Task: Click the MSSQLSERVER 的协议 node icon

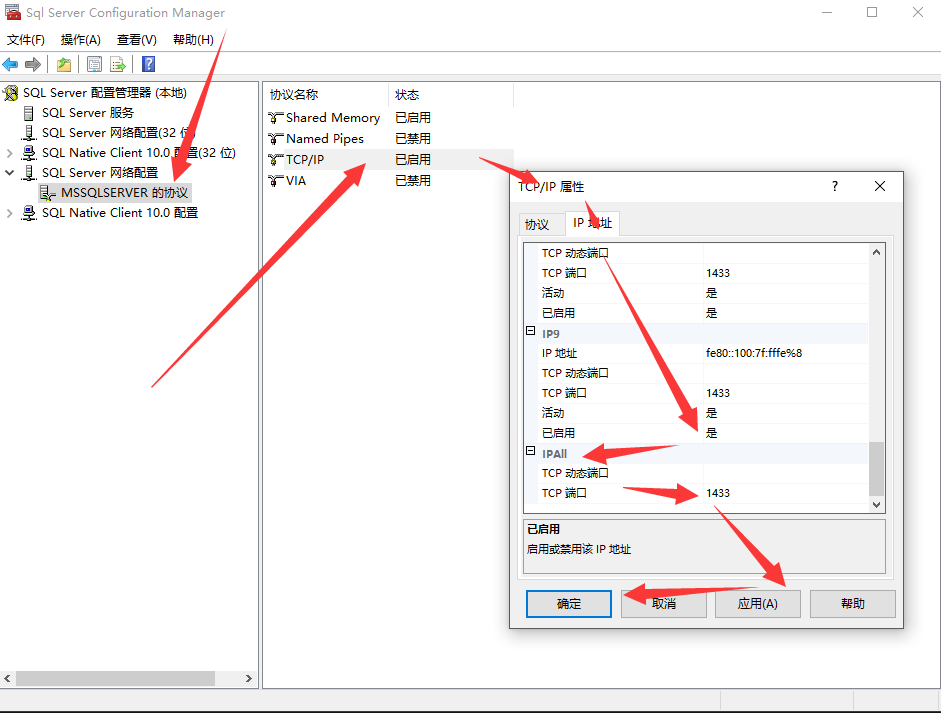Action: click(47, 193)
